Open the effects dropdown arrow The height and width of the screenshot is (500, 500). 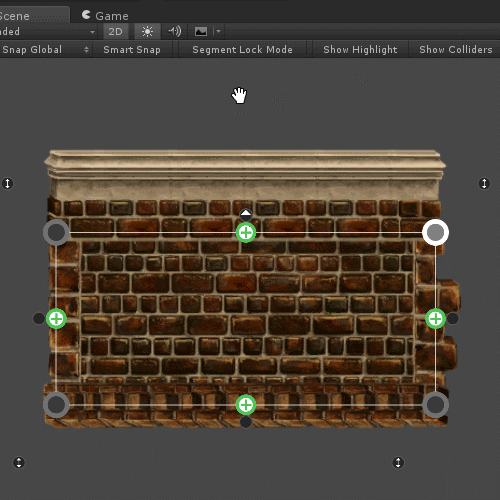click(x=218, y=32)
